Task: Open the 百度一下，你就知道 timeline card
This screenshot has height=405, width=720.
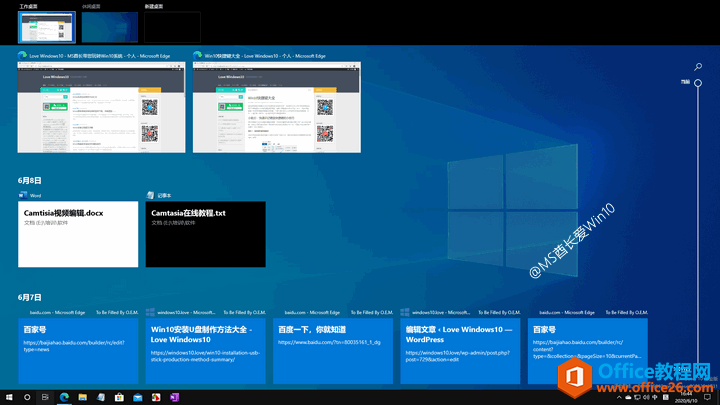Action: point(333,349)
